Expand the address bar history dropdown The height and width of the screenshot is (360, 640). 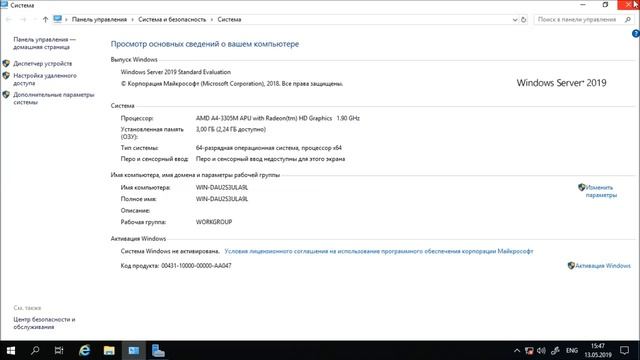515,20
